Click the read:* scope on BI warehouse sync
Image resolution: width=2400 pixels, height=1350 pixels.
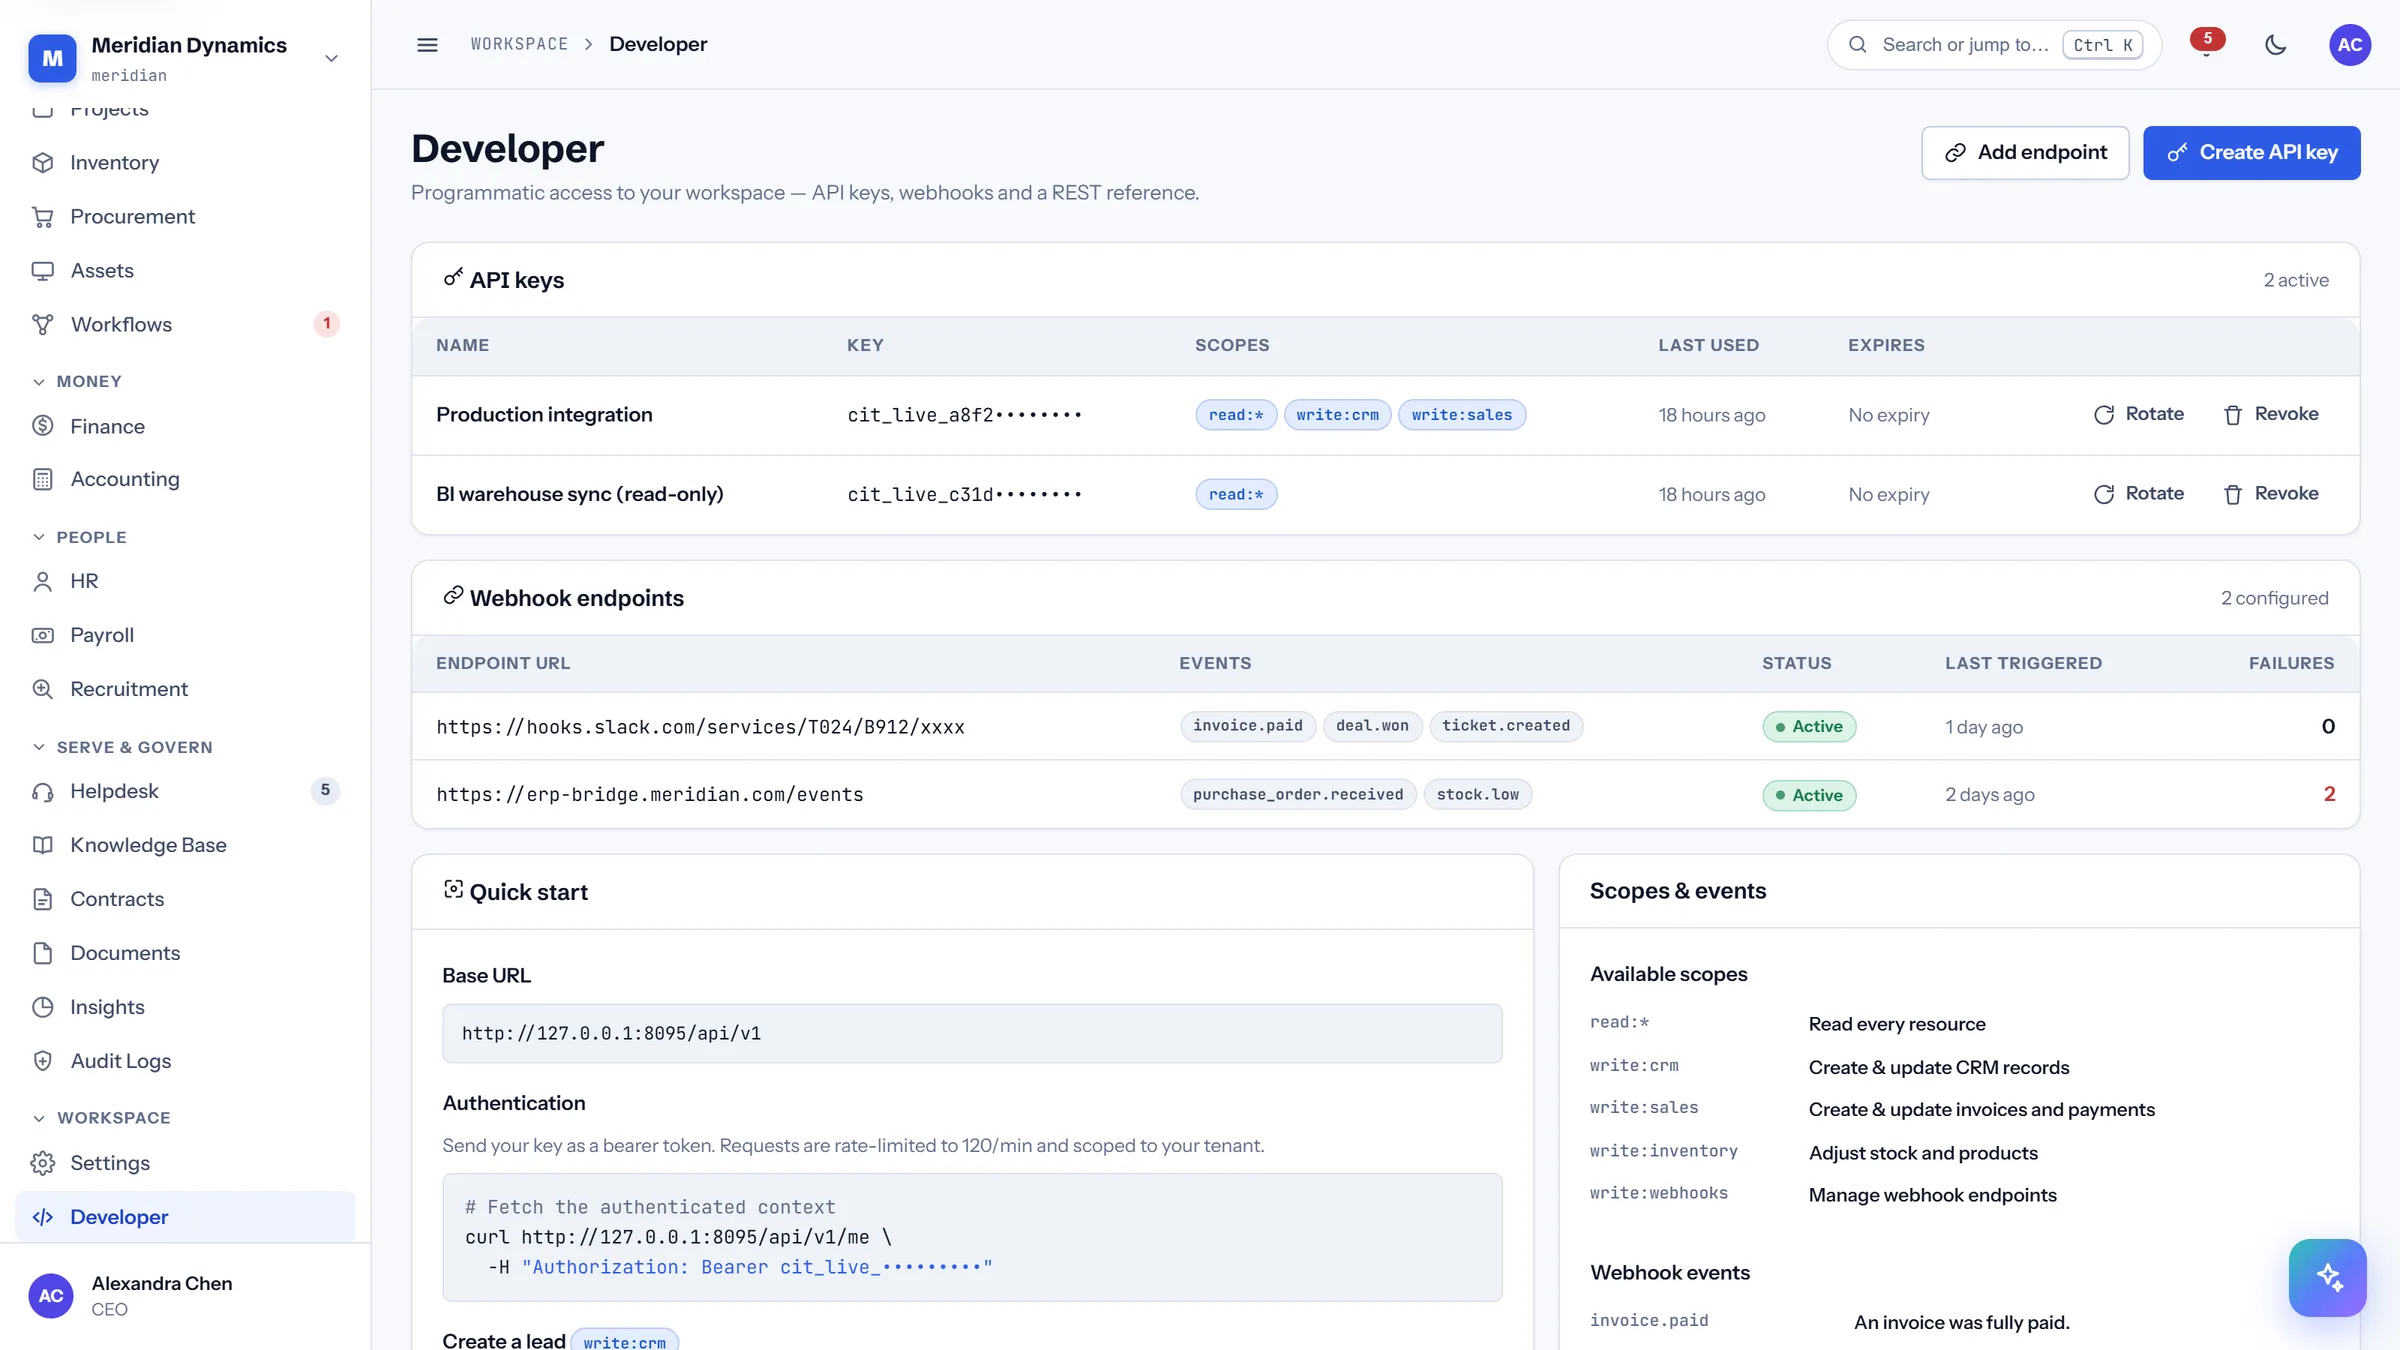[1236, 494]
